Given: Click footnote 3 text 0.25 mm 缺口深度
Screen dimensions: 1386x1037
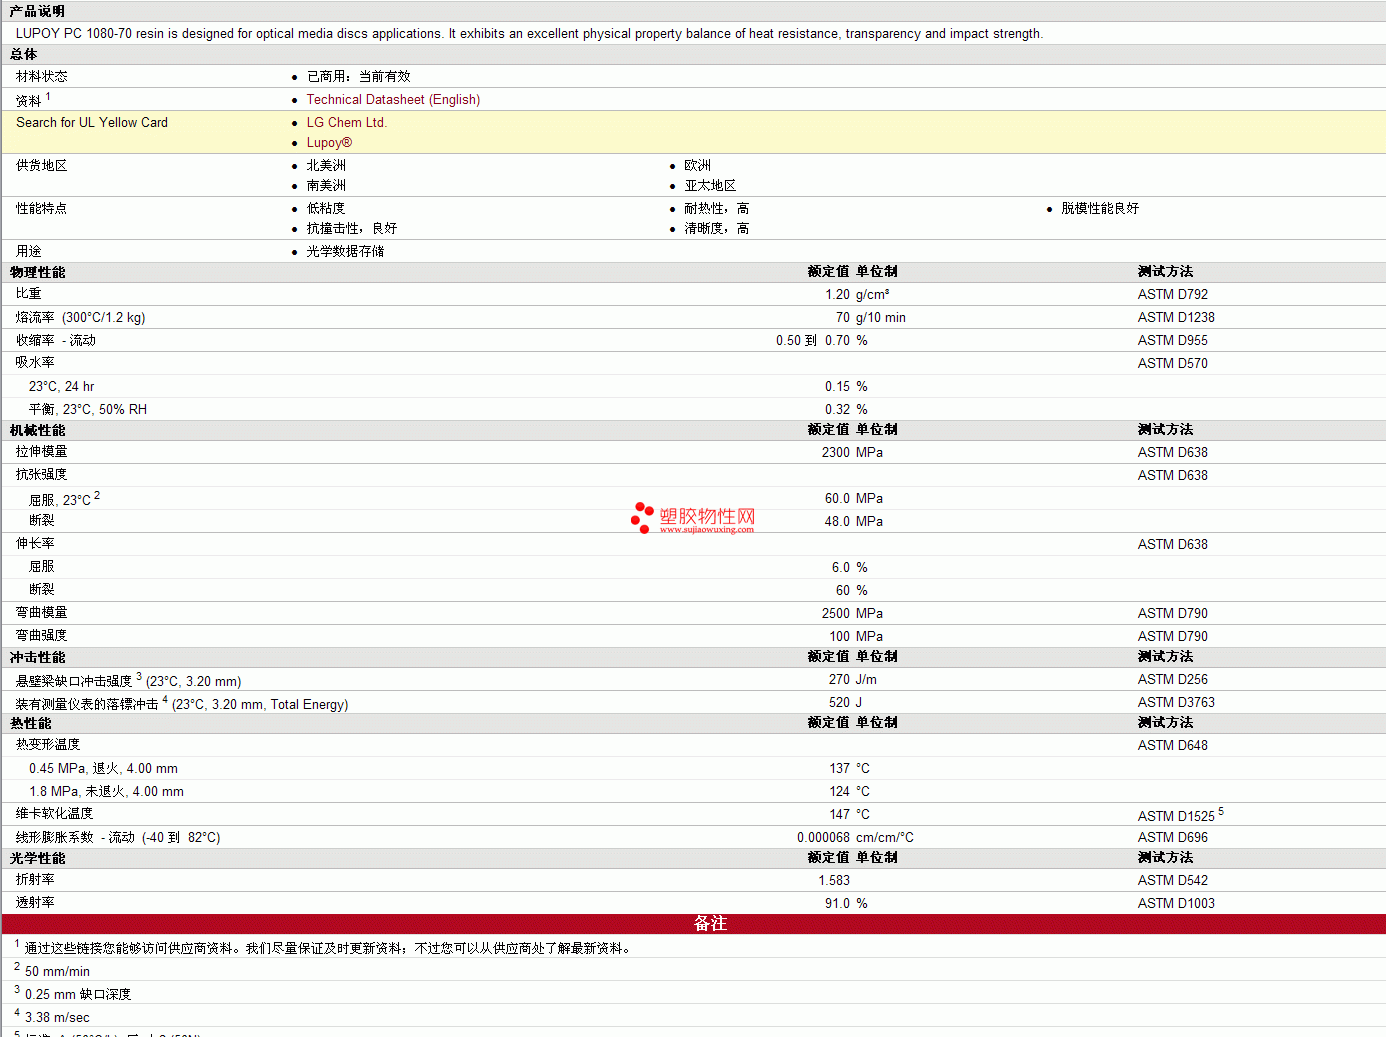Looking at the screenshot, I should click(78, 995).
